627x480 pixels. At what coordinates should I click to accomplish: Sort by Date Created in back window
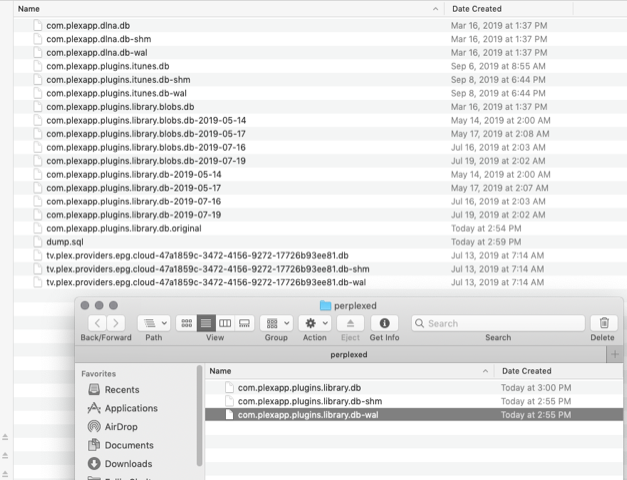click(477, 9)
